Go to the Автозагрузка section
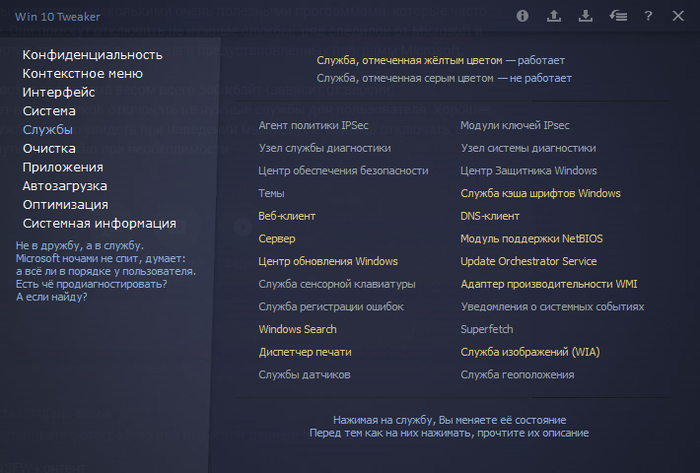 tap(65, 186)
